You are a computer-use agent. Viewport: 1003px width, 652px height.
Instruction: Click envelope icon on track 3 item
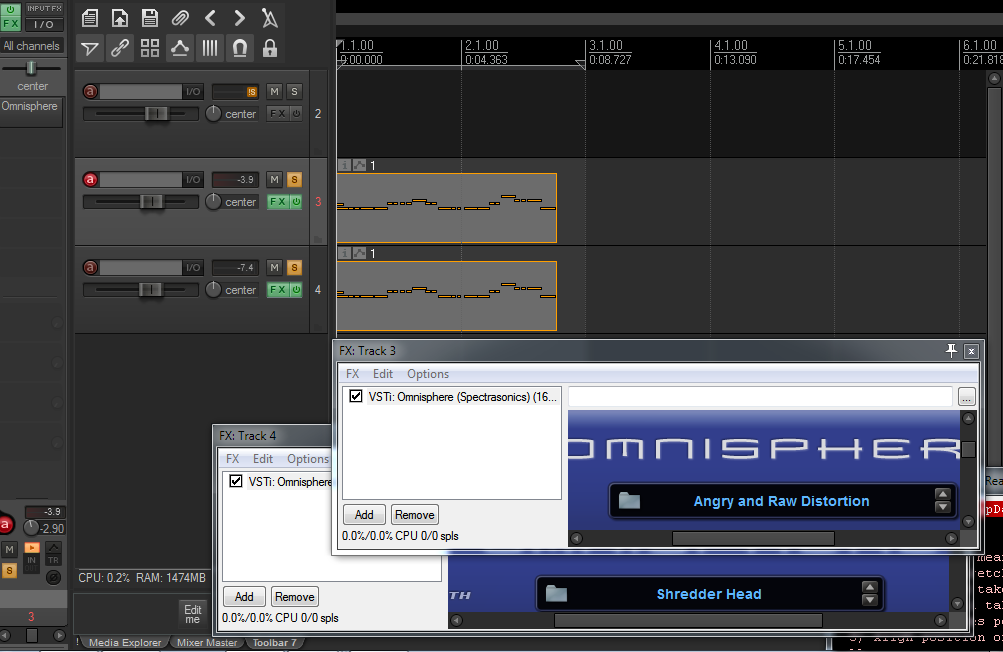(359, 165)
